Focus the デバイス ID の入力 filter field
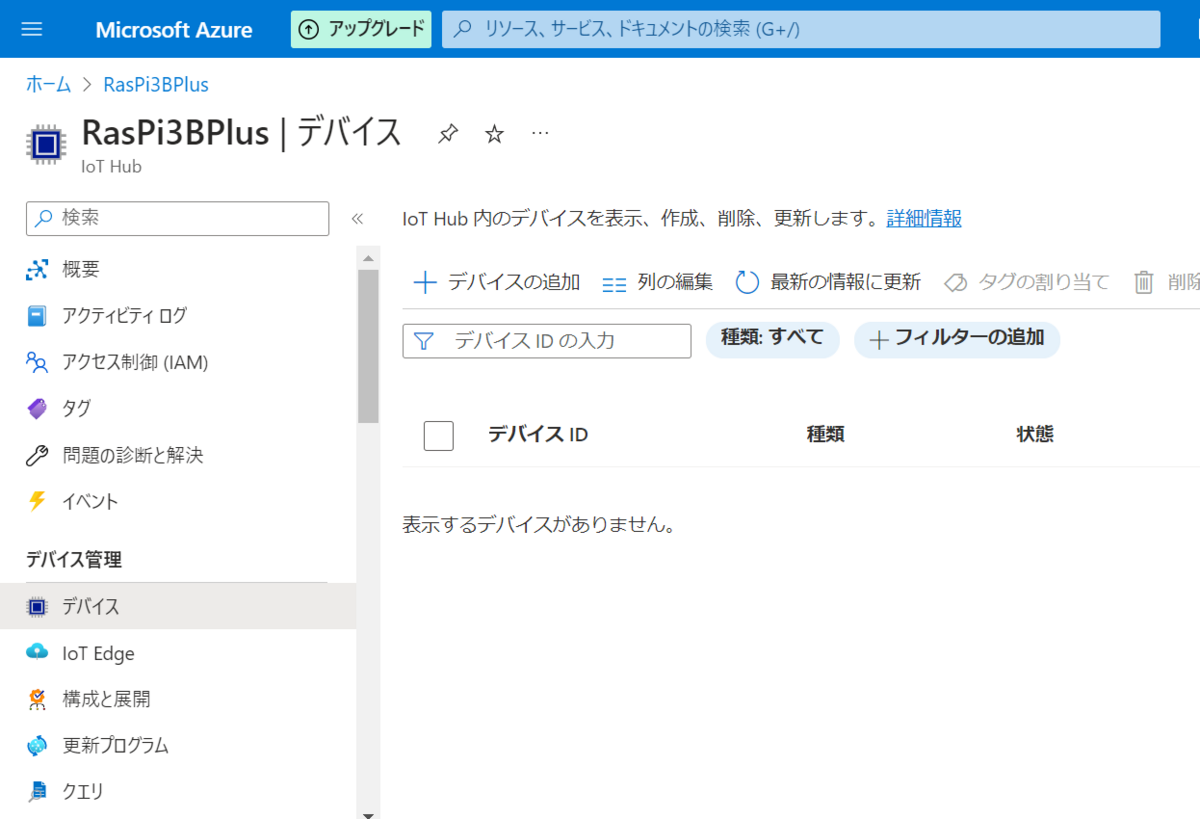 pos(547,341)
